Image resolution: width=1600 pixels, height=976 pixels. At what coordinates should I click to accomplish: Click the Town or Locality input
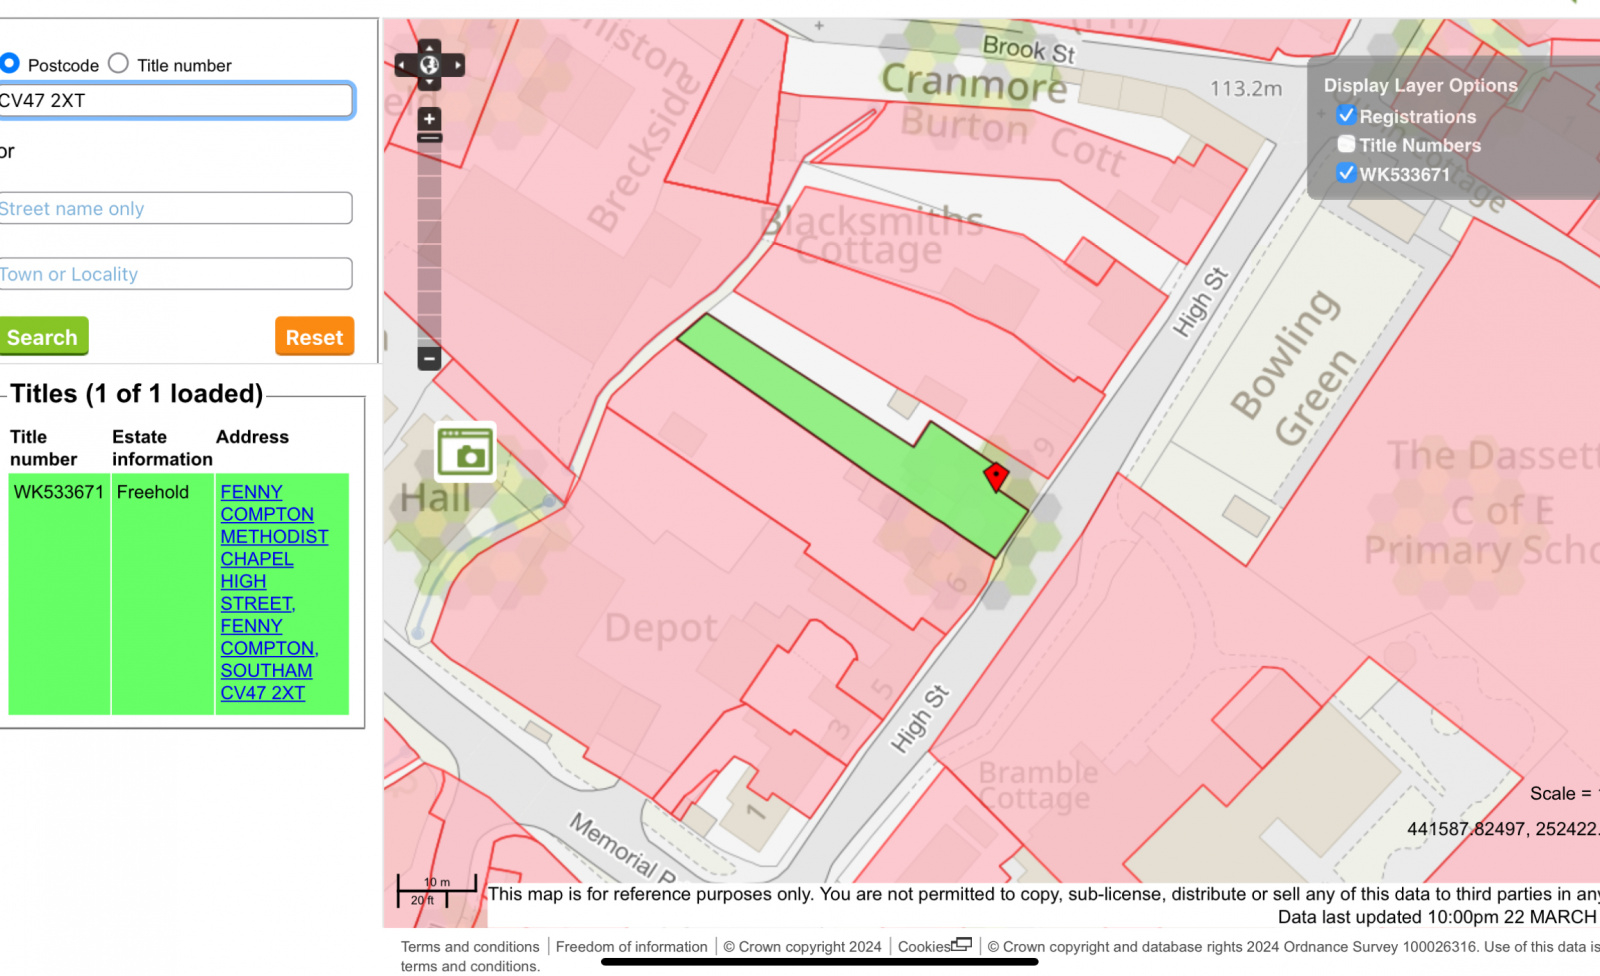pyautogui.click(x=175, y=274)
